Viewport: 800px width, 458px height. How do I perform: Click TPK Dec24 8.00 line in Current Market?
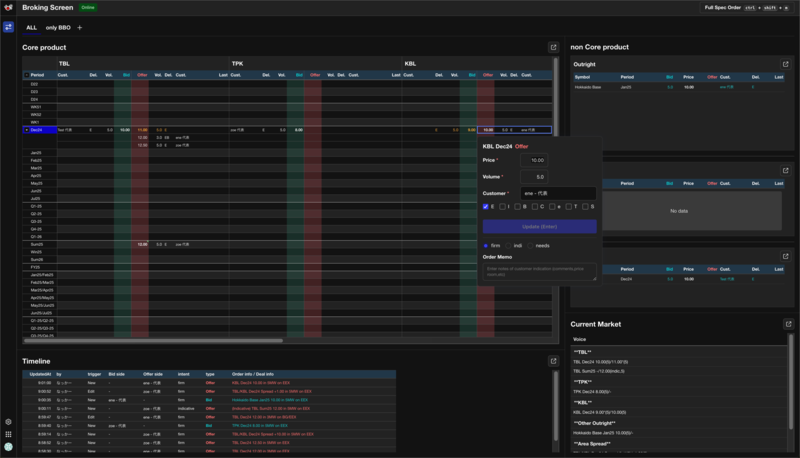point(592,392)
